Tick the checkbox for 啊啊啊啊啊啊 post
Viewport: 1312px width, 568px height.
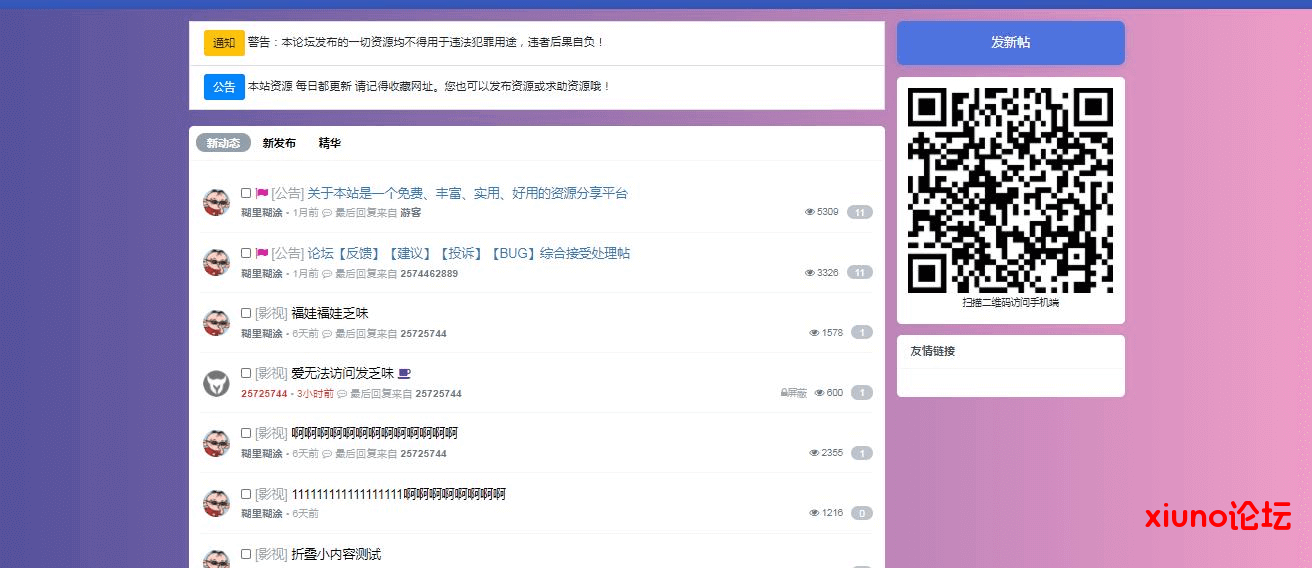246,433
